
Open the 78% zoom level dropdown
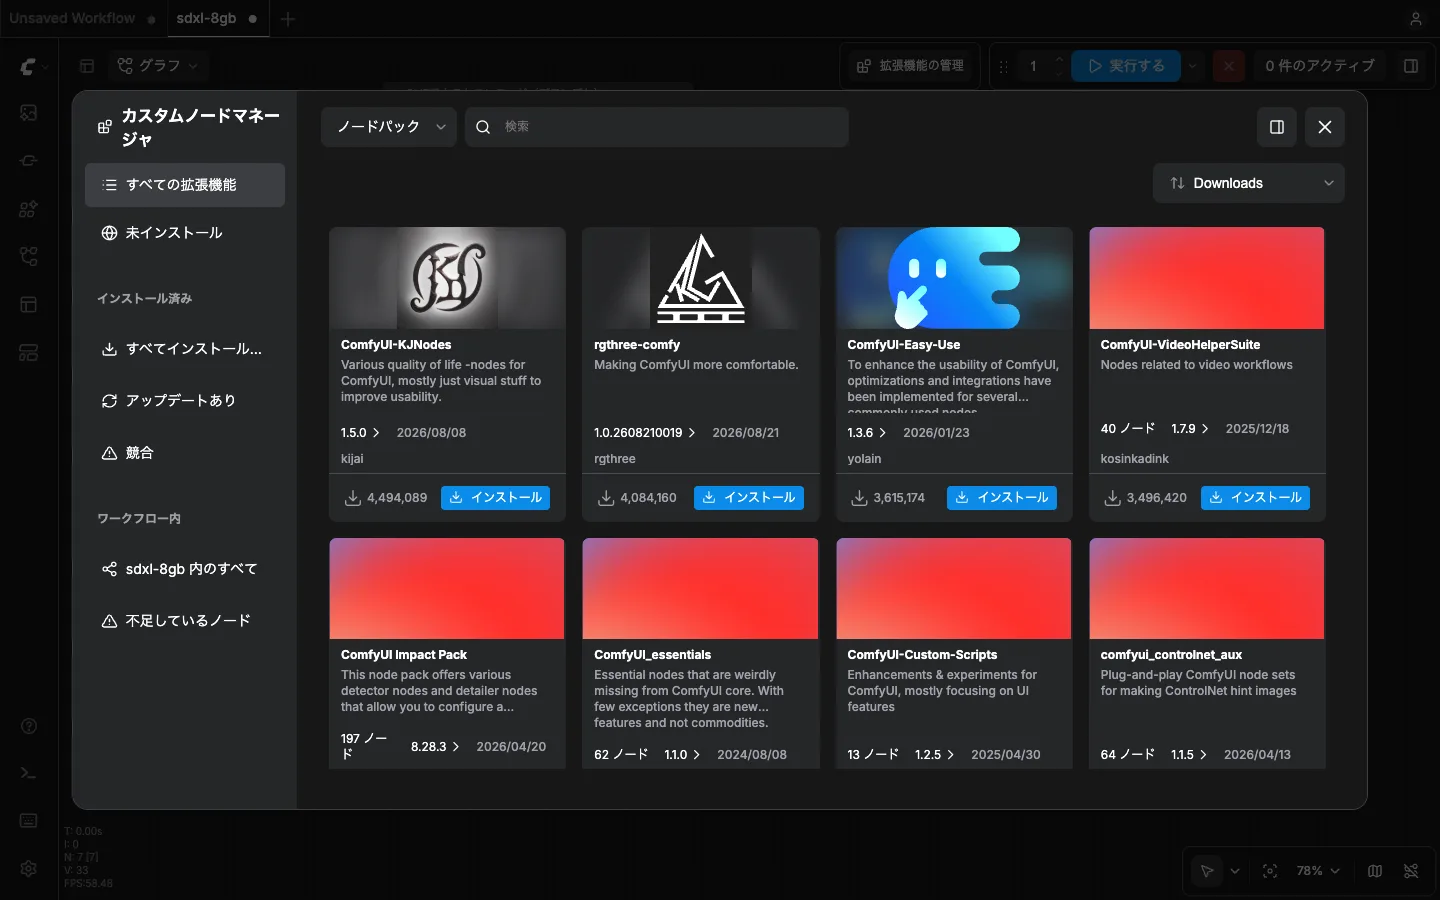(x=1318, y=871)
